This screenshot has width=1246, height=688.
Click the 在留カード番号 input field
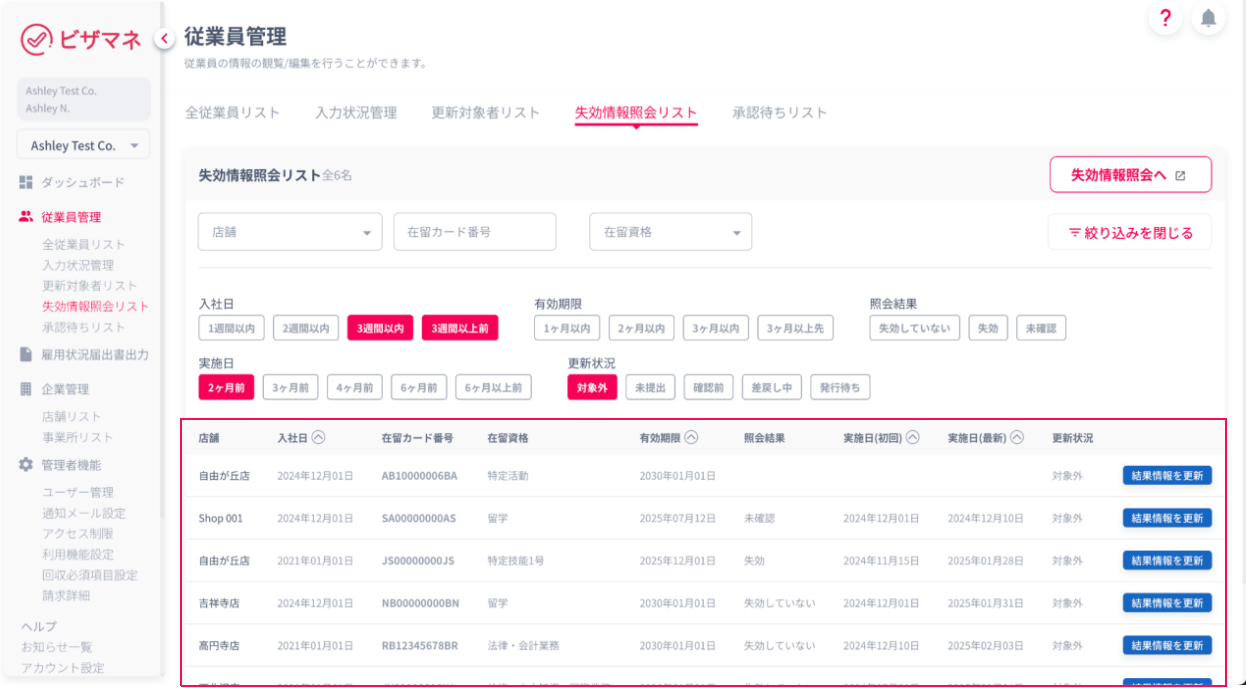tap(474, 232)
